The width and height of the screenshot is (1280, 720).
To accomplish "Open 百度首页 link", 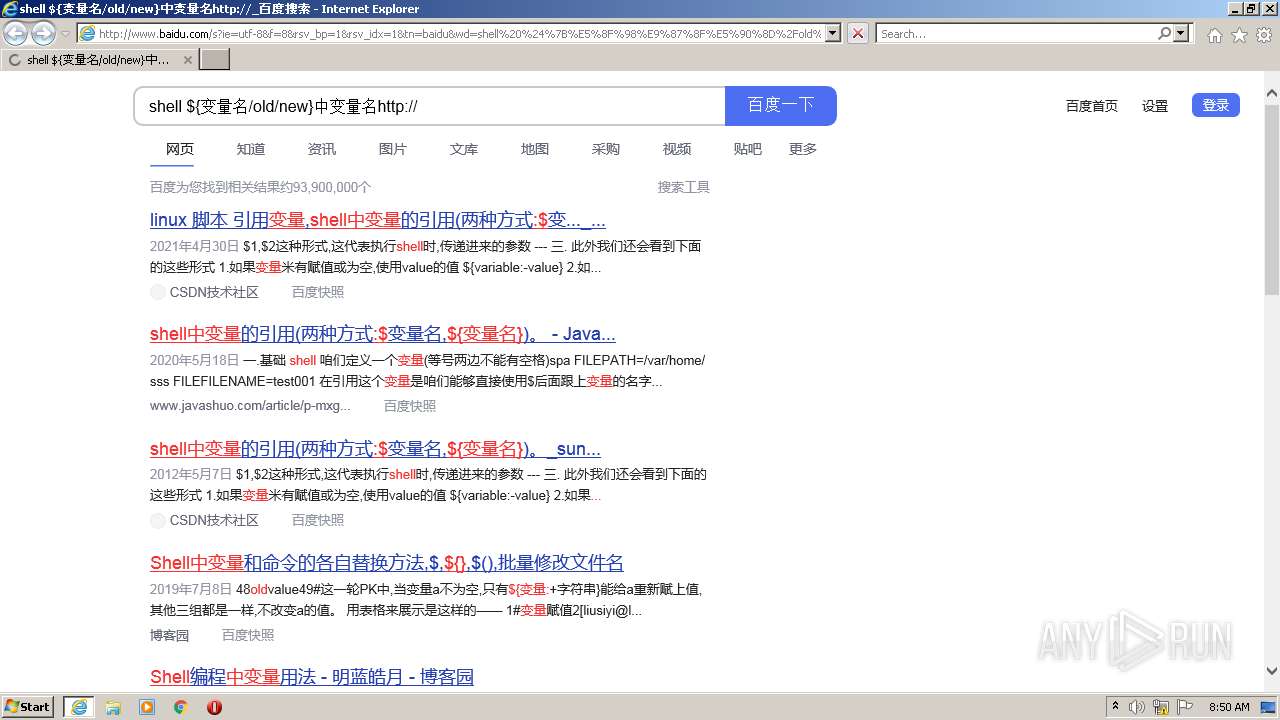I will (x=1091, y=106).
